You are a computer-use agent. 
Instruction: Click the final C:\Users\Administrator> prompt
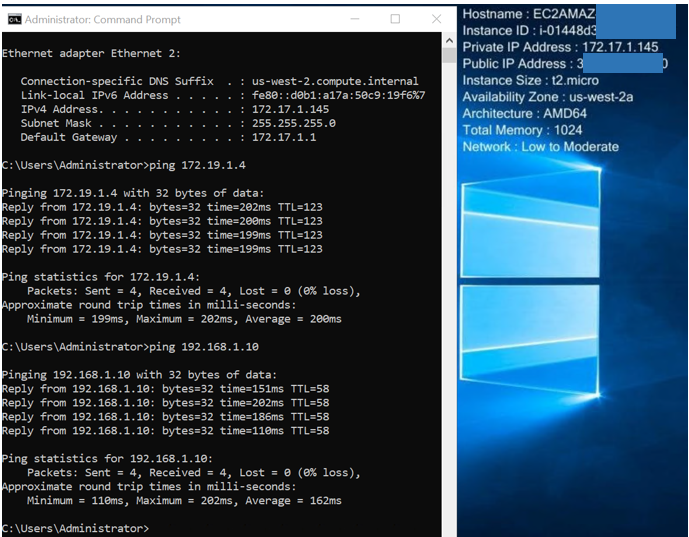[x=76, y=528]
